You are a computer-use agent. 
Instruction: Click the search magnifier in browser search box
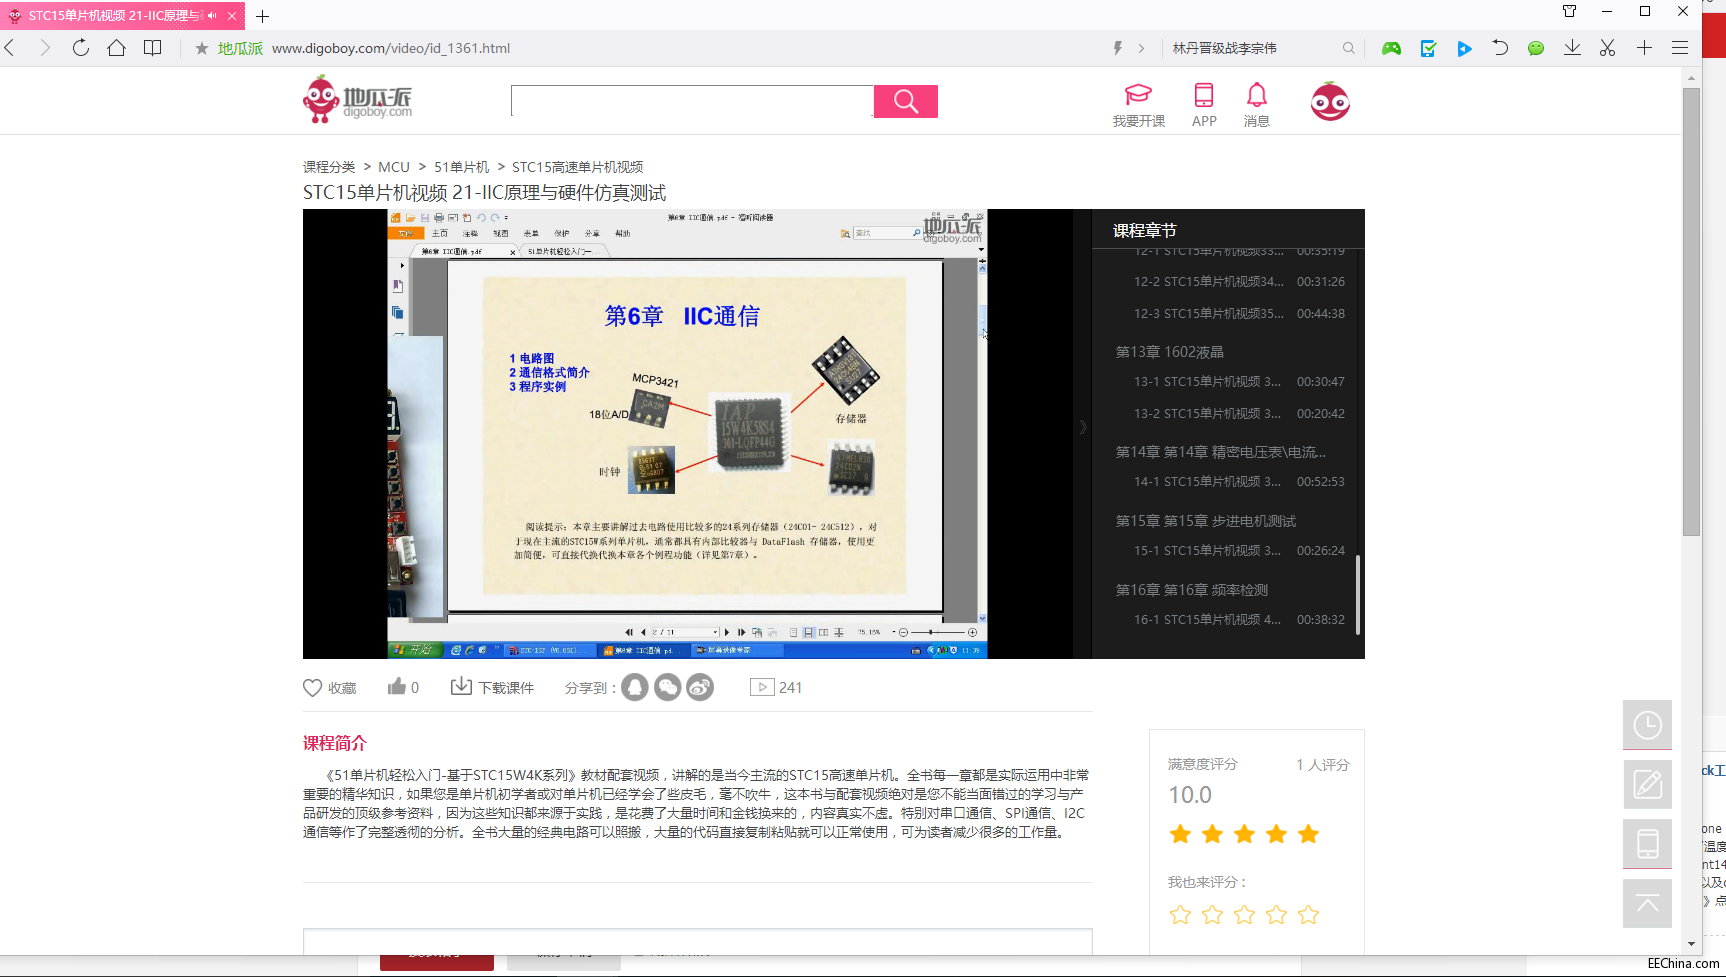point(1349,48)
